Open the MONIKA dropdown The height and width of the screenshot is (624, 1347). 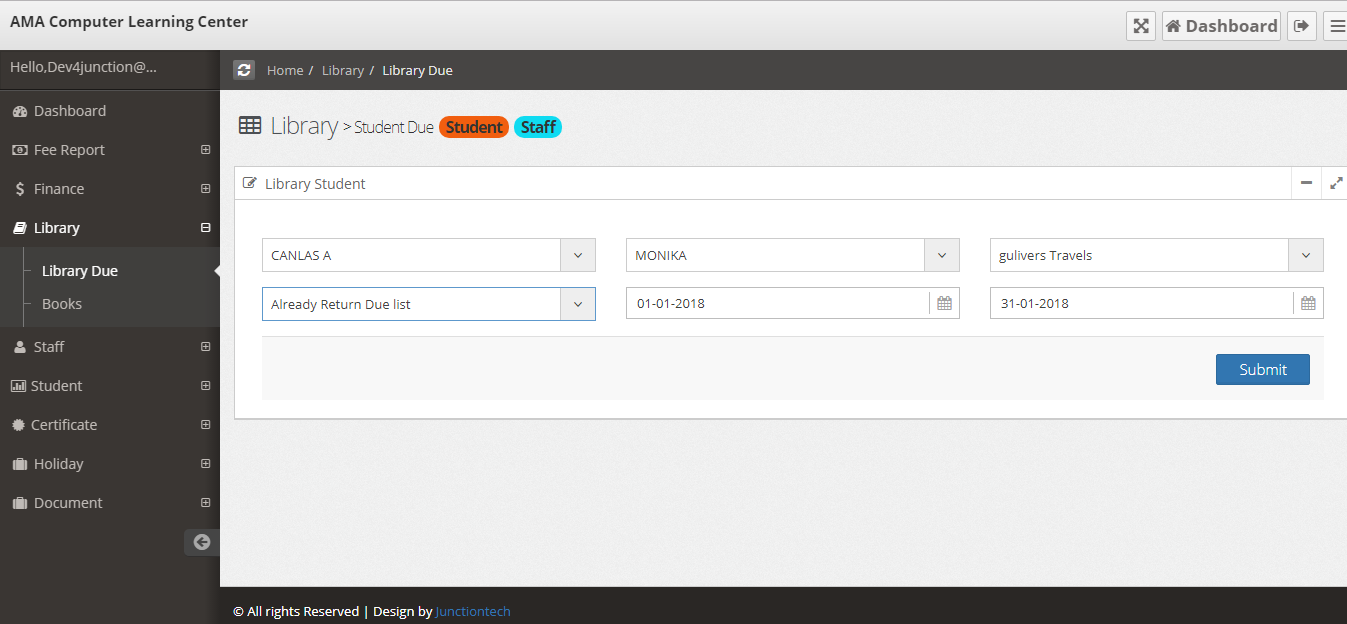(x=793, y=255)
